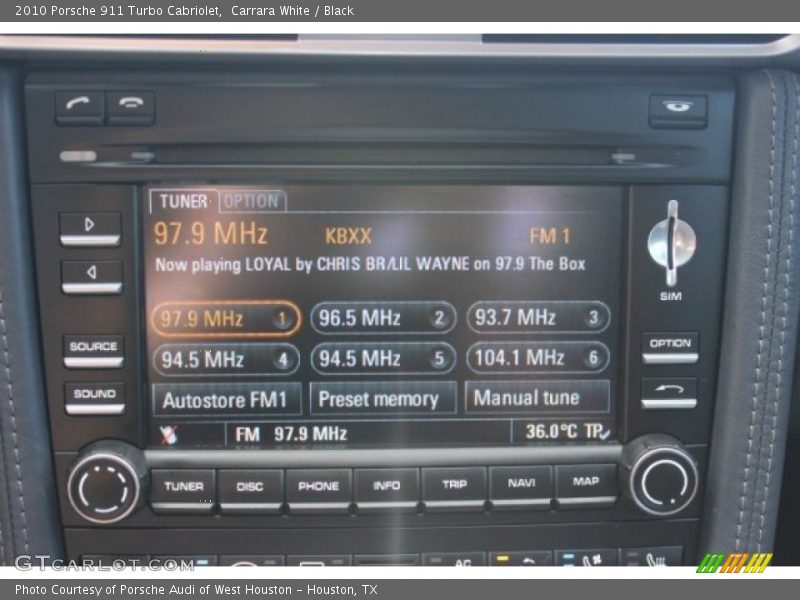The width and height of the screenshot is (800, 600).
Task: Push the SOUND hardware button
Action: [x=95, y=397]
